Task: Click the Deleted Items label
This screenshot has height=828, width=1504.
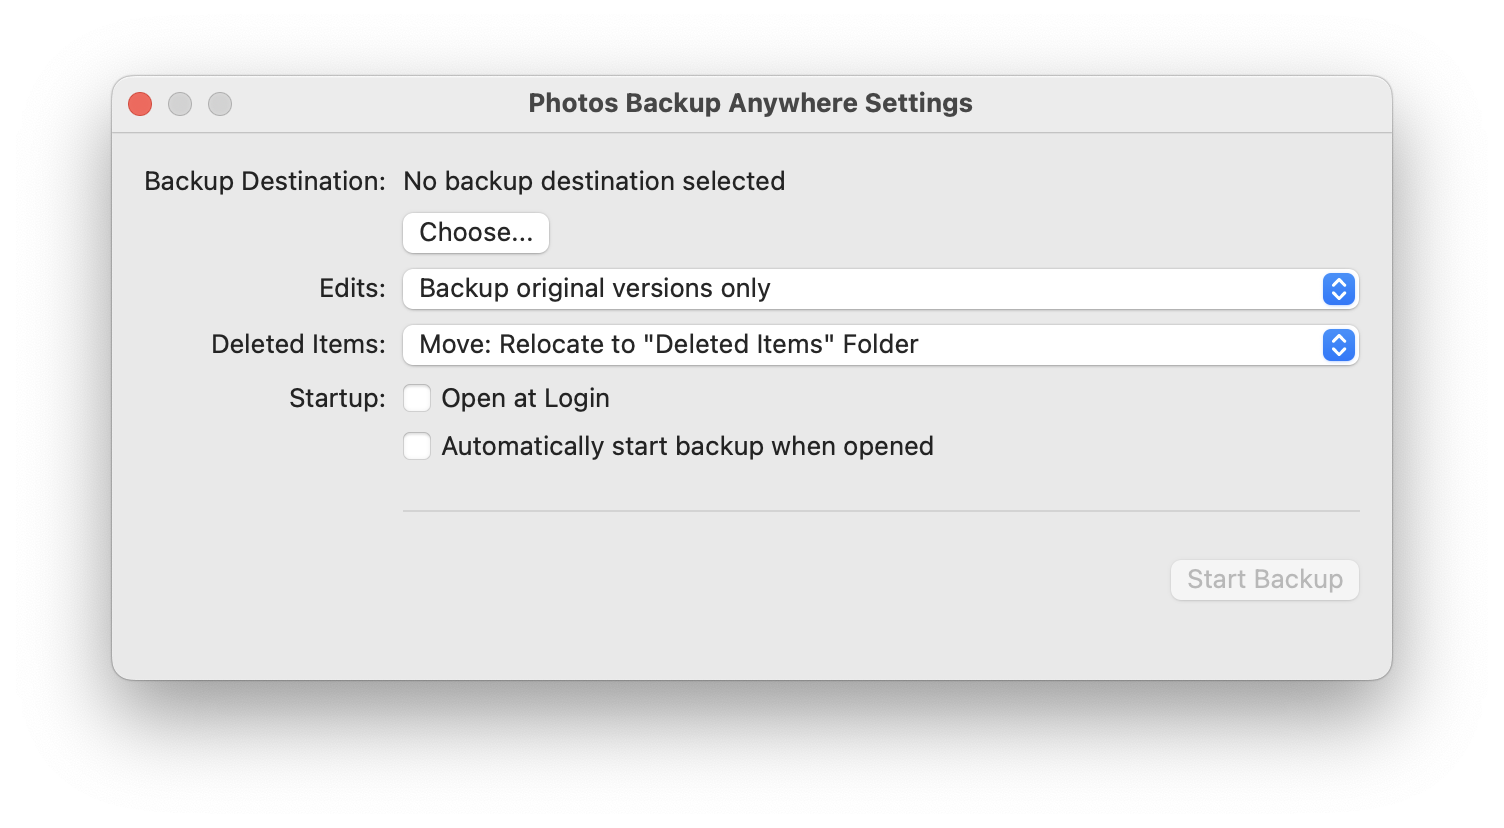Action: pyautogui.click(x=298, y=344)
